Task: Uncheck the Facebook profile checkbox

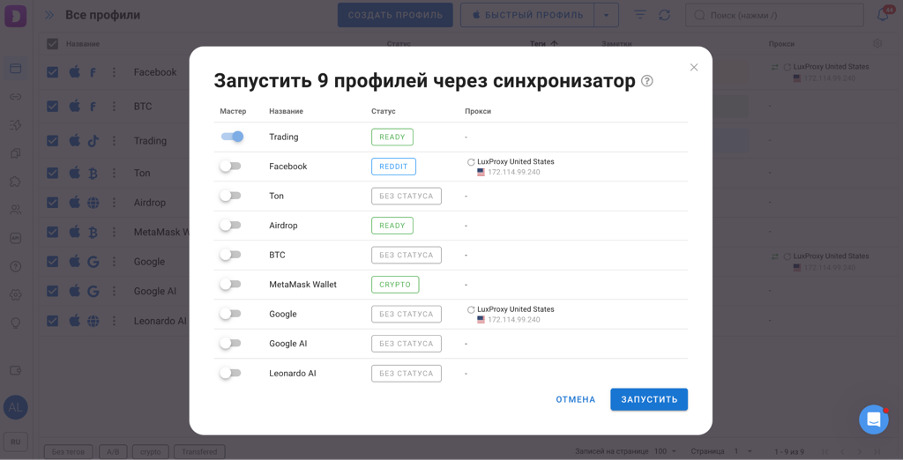Action: pyautogui.click(x=52, y=72)
